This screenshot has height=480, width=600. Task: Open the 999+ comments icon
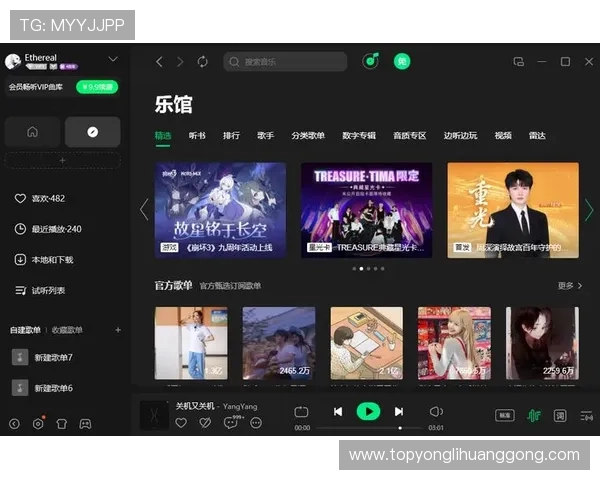click(232, 422)
